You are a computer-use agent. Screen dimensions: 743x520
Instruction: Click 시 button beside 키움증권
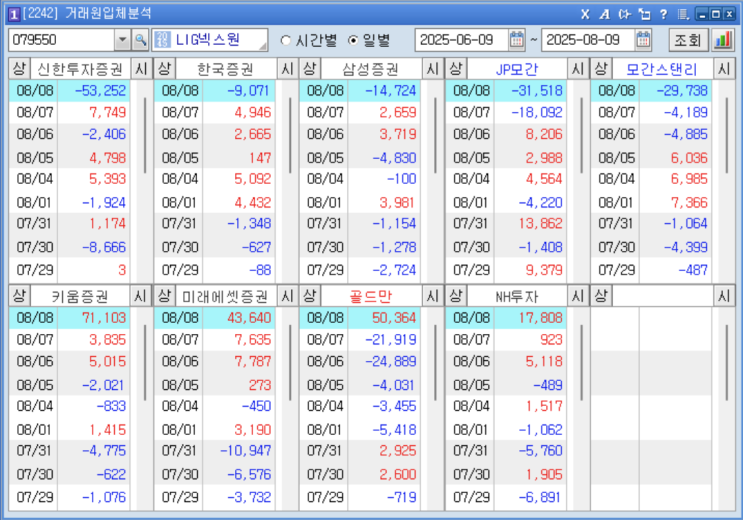pos(140,296)
